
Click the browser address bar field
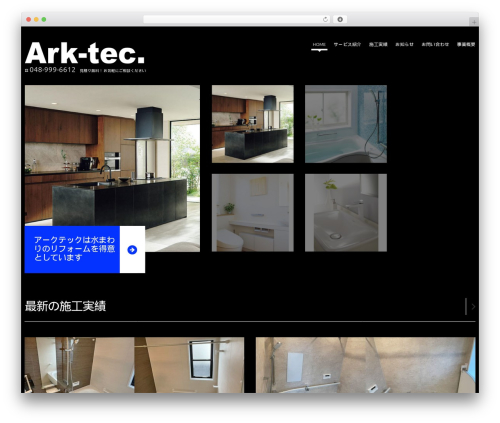(x=237, y=20)
